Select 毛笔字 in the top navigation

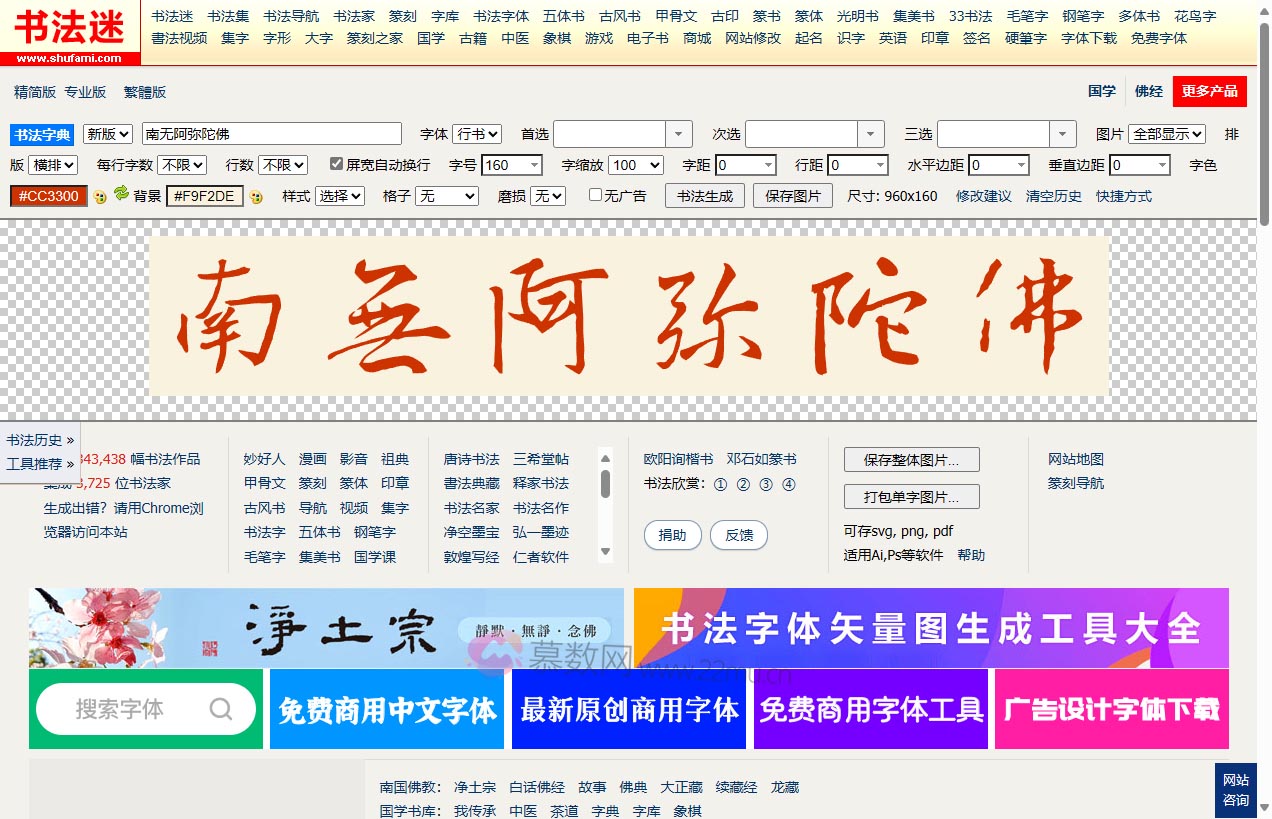tap(1027, 16)
